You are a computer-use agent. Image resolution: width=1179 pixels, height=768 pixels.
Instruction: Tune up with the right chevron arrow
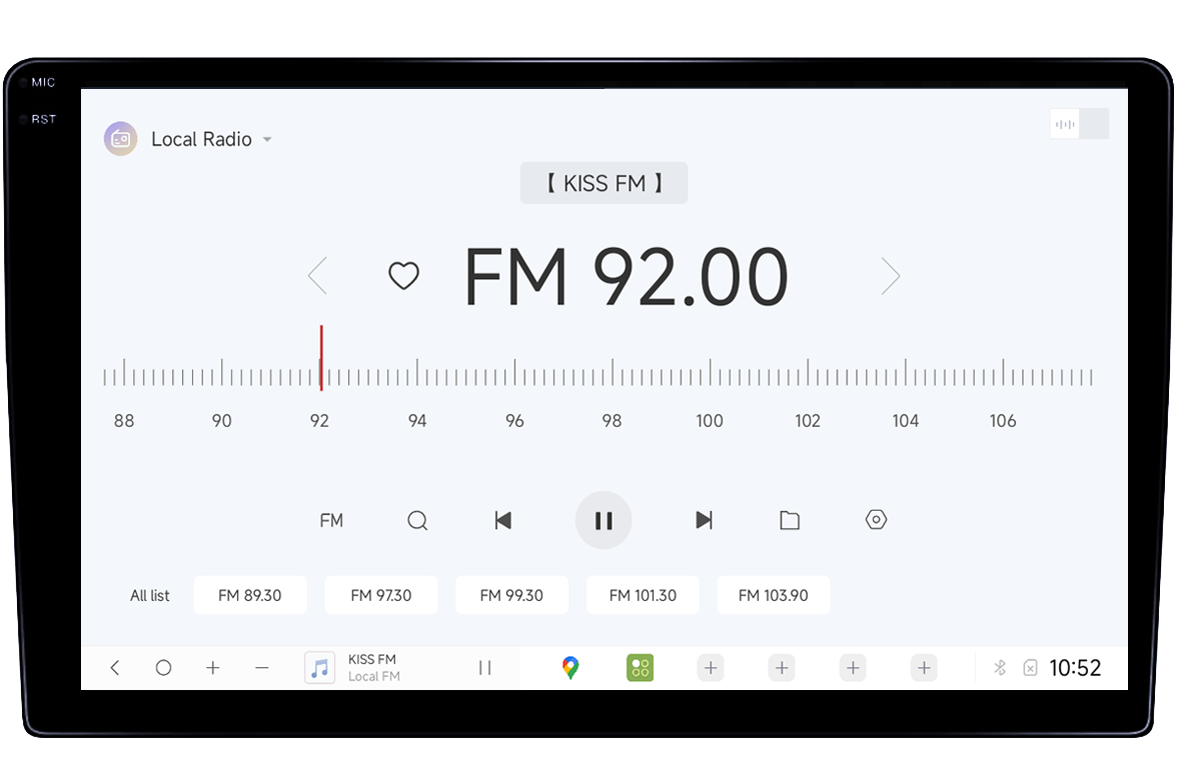pos(890,275)
